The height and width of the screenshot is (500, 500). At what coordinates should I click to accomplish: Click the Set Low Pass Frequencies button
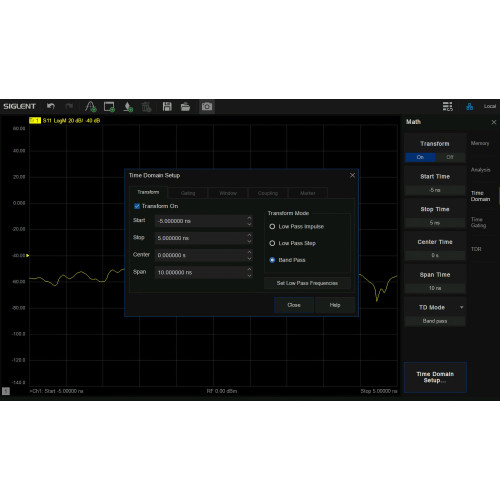[x=307, y=283]
